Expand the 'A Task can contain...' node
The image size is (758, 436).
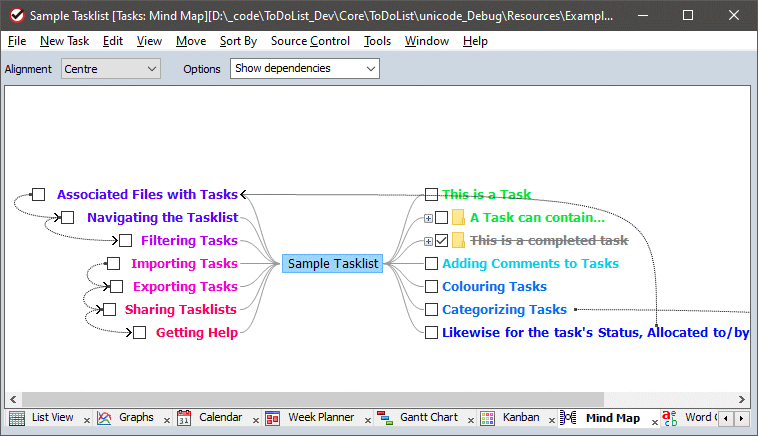(428, 218)
